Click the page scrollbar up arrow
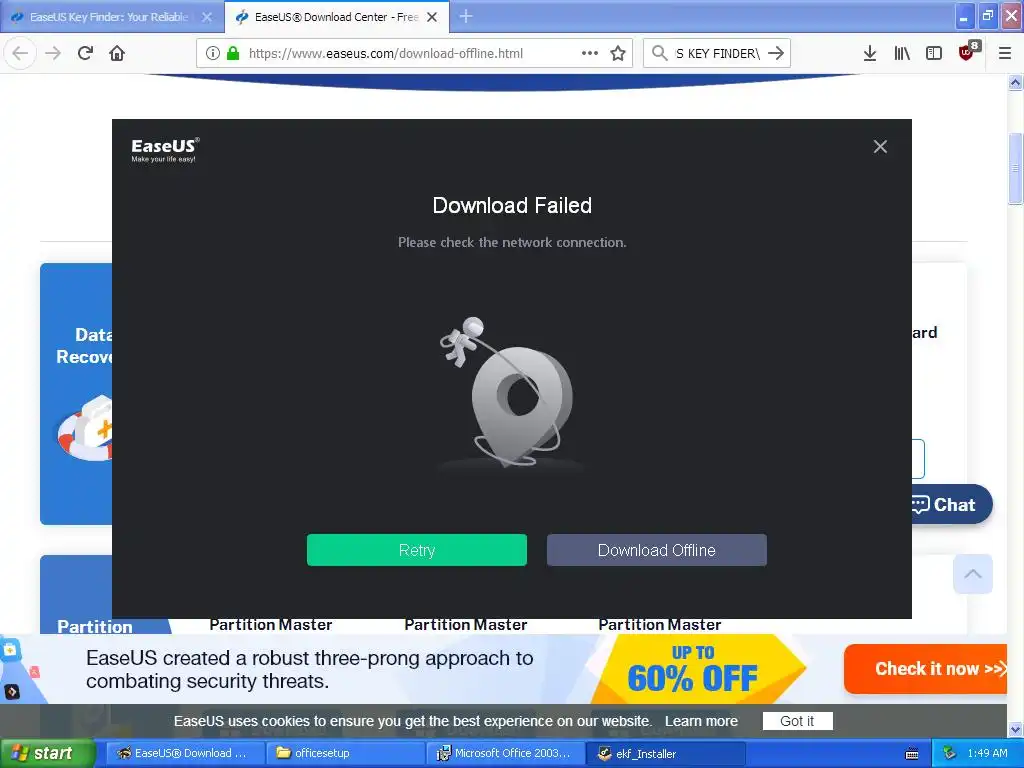The width and height of the screenshot is (1024, 768). pos(1015,82)
